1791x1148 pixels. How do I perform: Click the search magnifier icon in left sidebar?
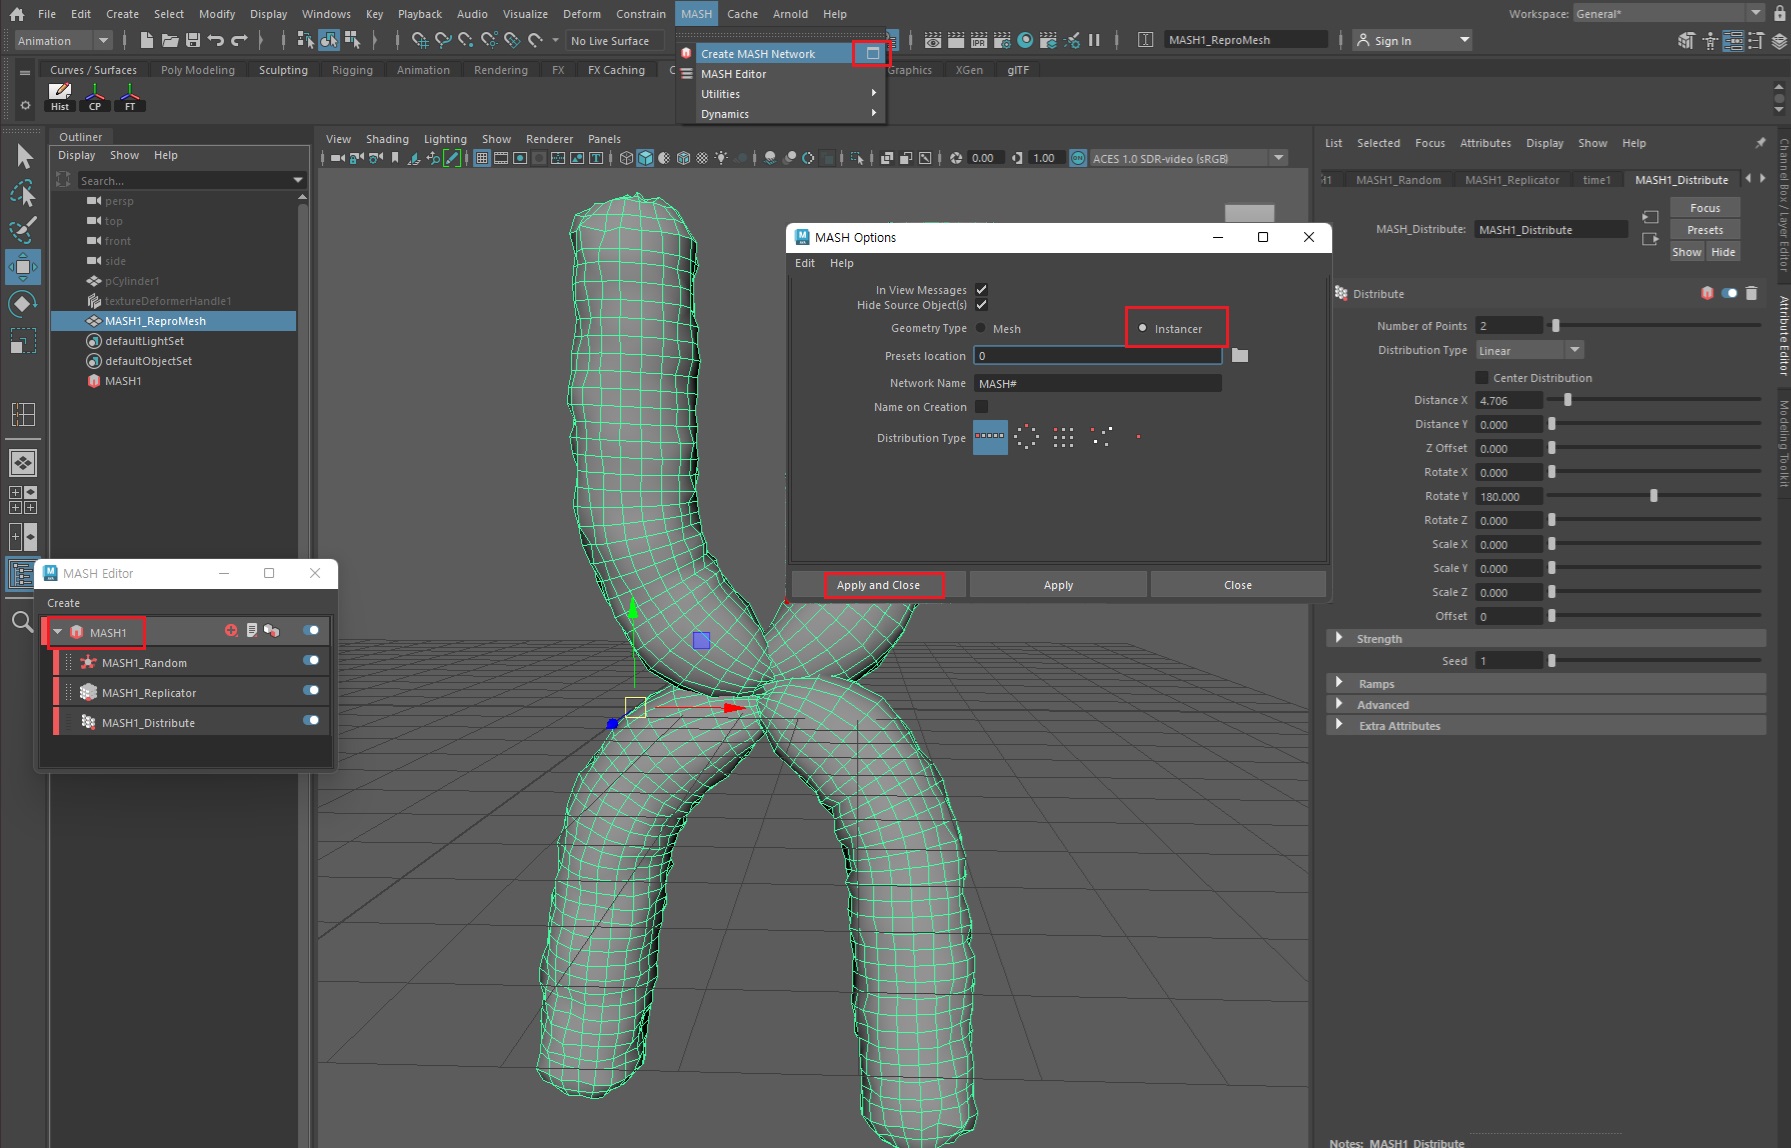coord(22,622)
